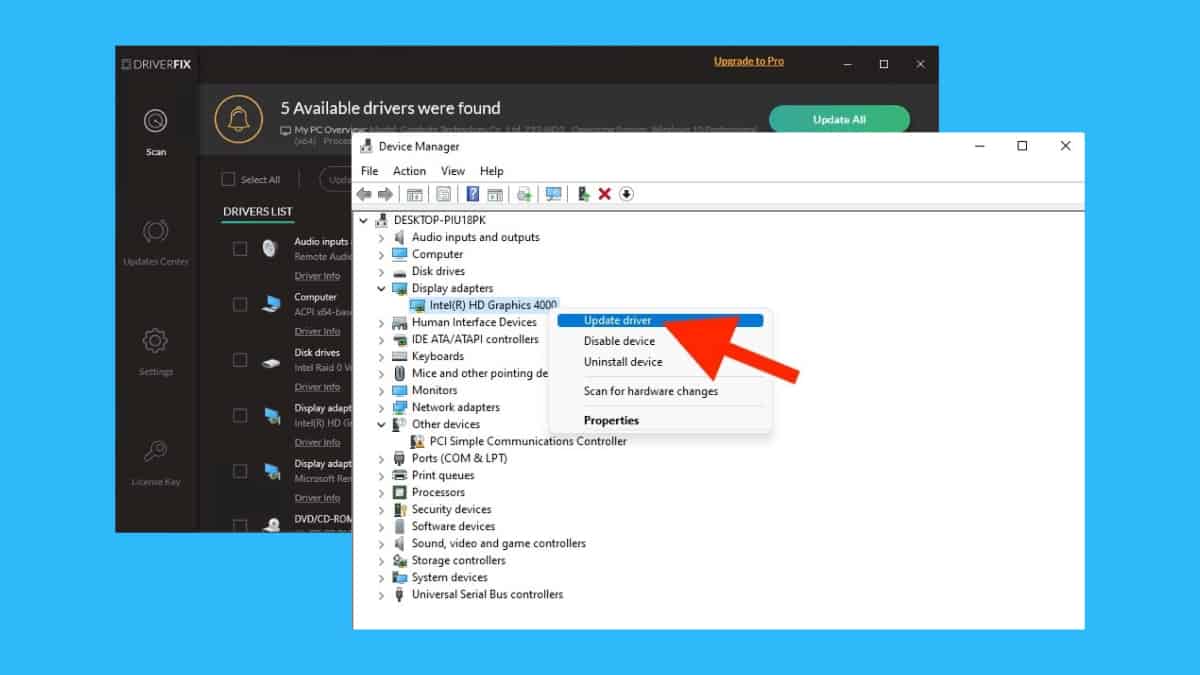Select PCI Simple Communications Controller device

coord(528,441)
